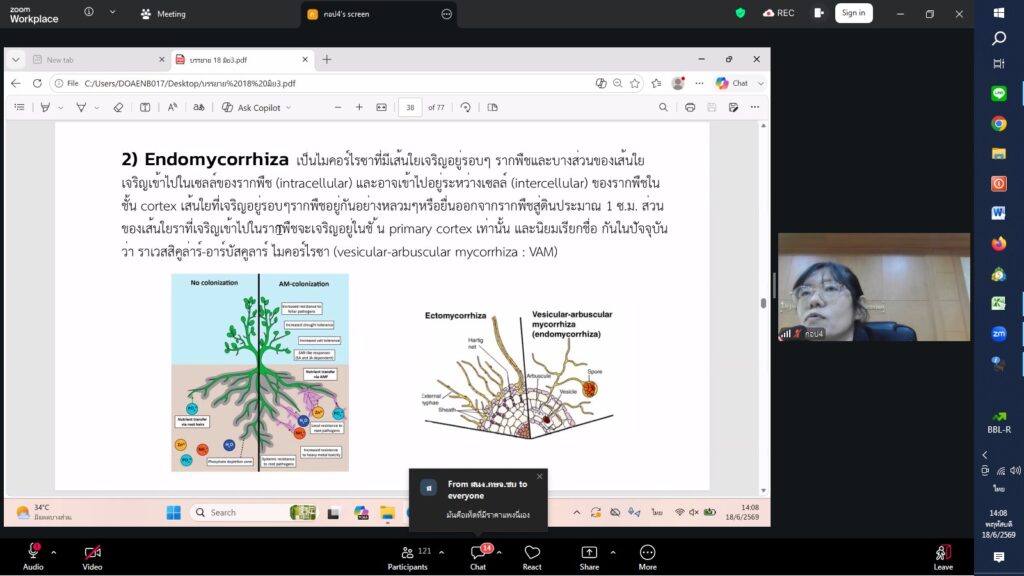Click Ask Copilot in PDF toolbar
Viewport: 1024px width, 576px height.
point(251,108)
